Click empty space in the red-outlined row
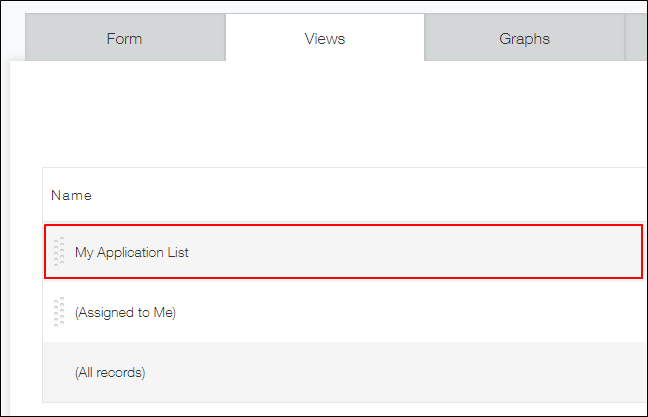Viewport: 648px width, 417px height. click(420, 252)
